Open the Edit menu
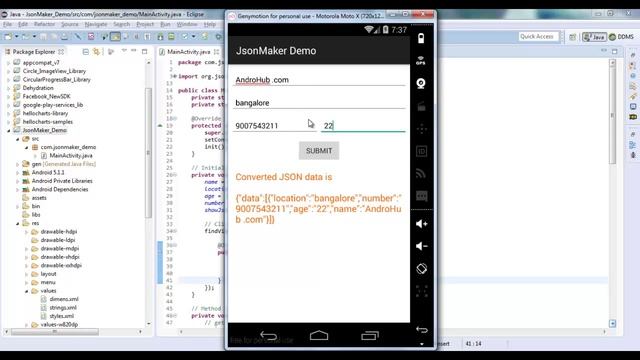640x360 pixels. click(23, 24)
